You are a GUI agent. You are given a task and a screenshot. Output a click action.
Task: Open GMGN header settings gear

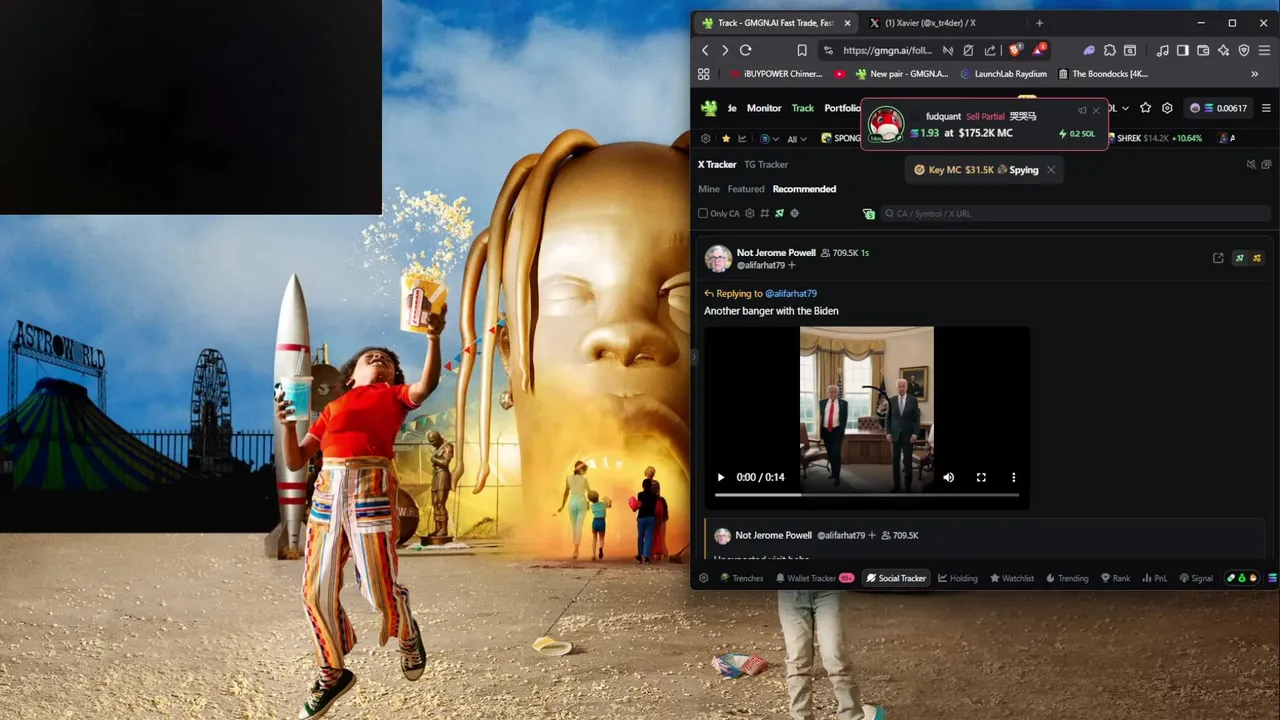pos(1167,108)
